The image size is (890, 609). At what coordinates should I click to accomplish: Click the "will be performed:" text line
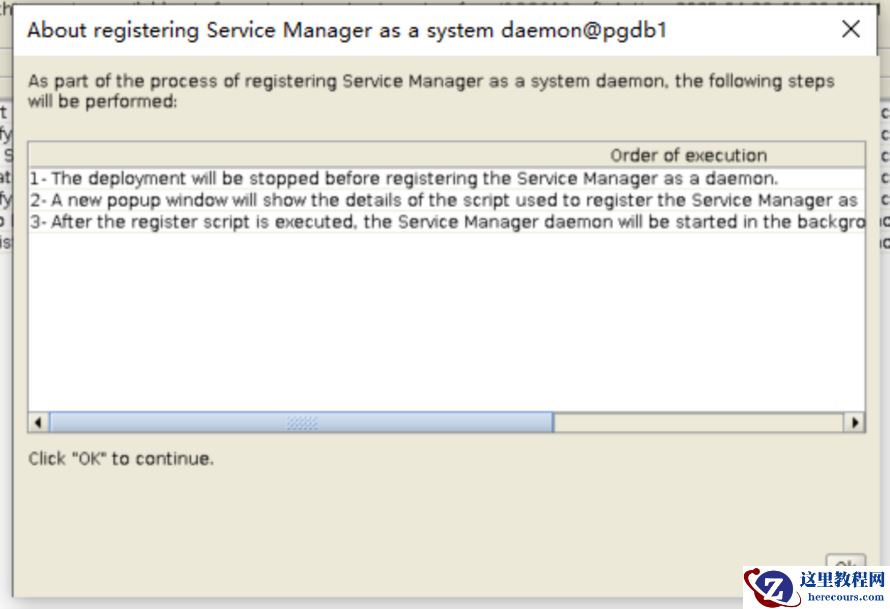(103, 101)
